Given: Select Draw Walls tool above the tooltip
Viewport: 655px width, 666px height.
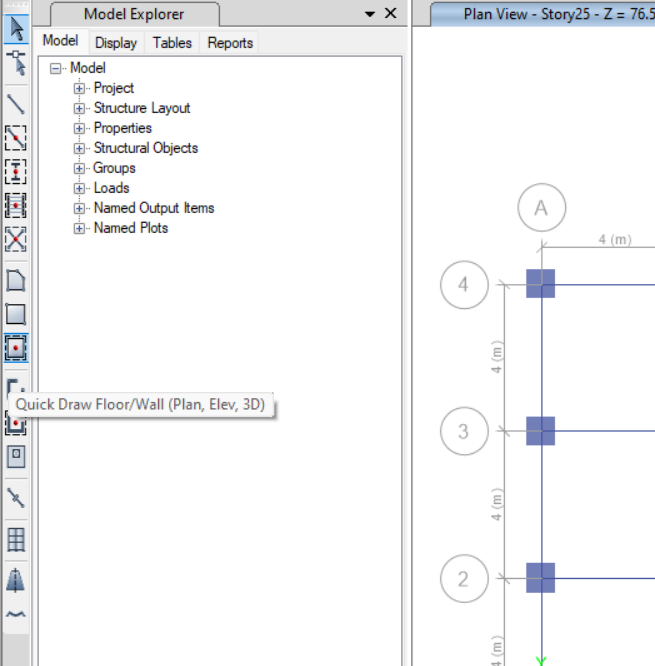Looking at the screenshot, I should [x=16, y=386].
